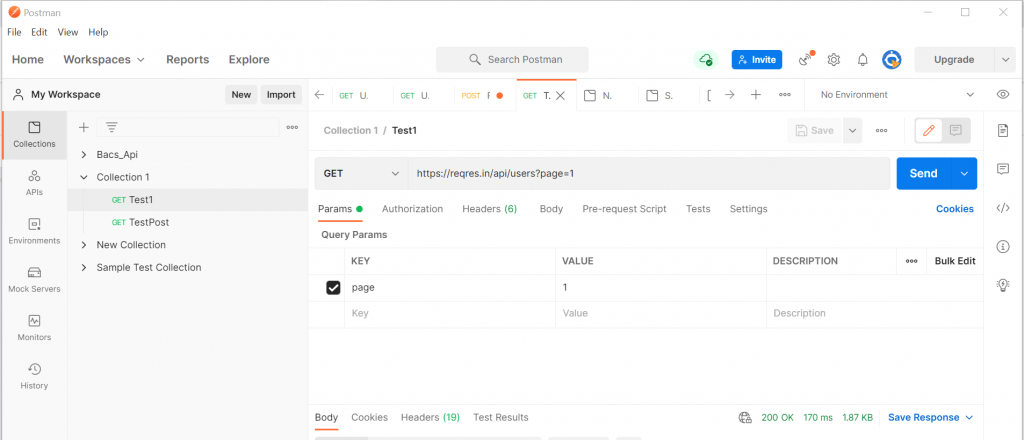Viewport: 1024px width, 440px height.
Task: Open the Help menu
Action: point(99,32)
